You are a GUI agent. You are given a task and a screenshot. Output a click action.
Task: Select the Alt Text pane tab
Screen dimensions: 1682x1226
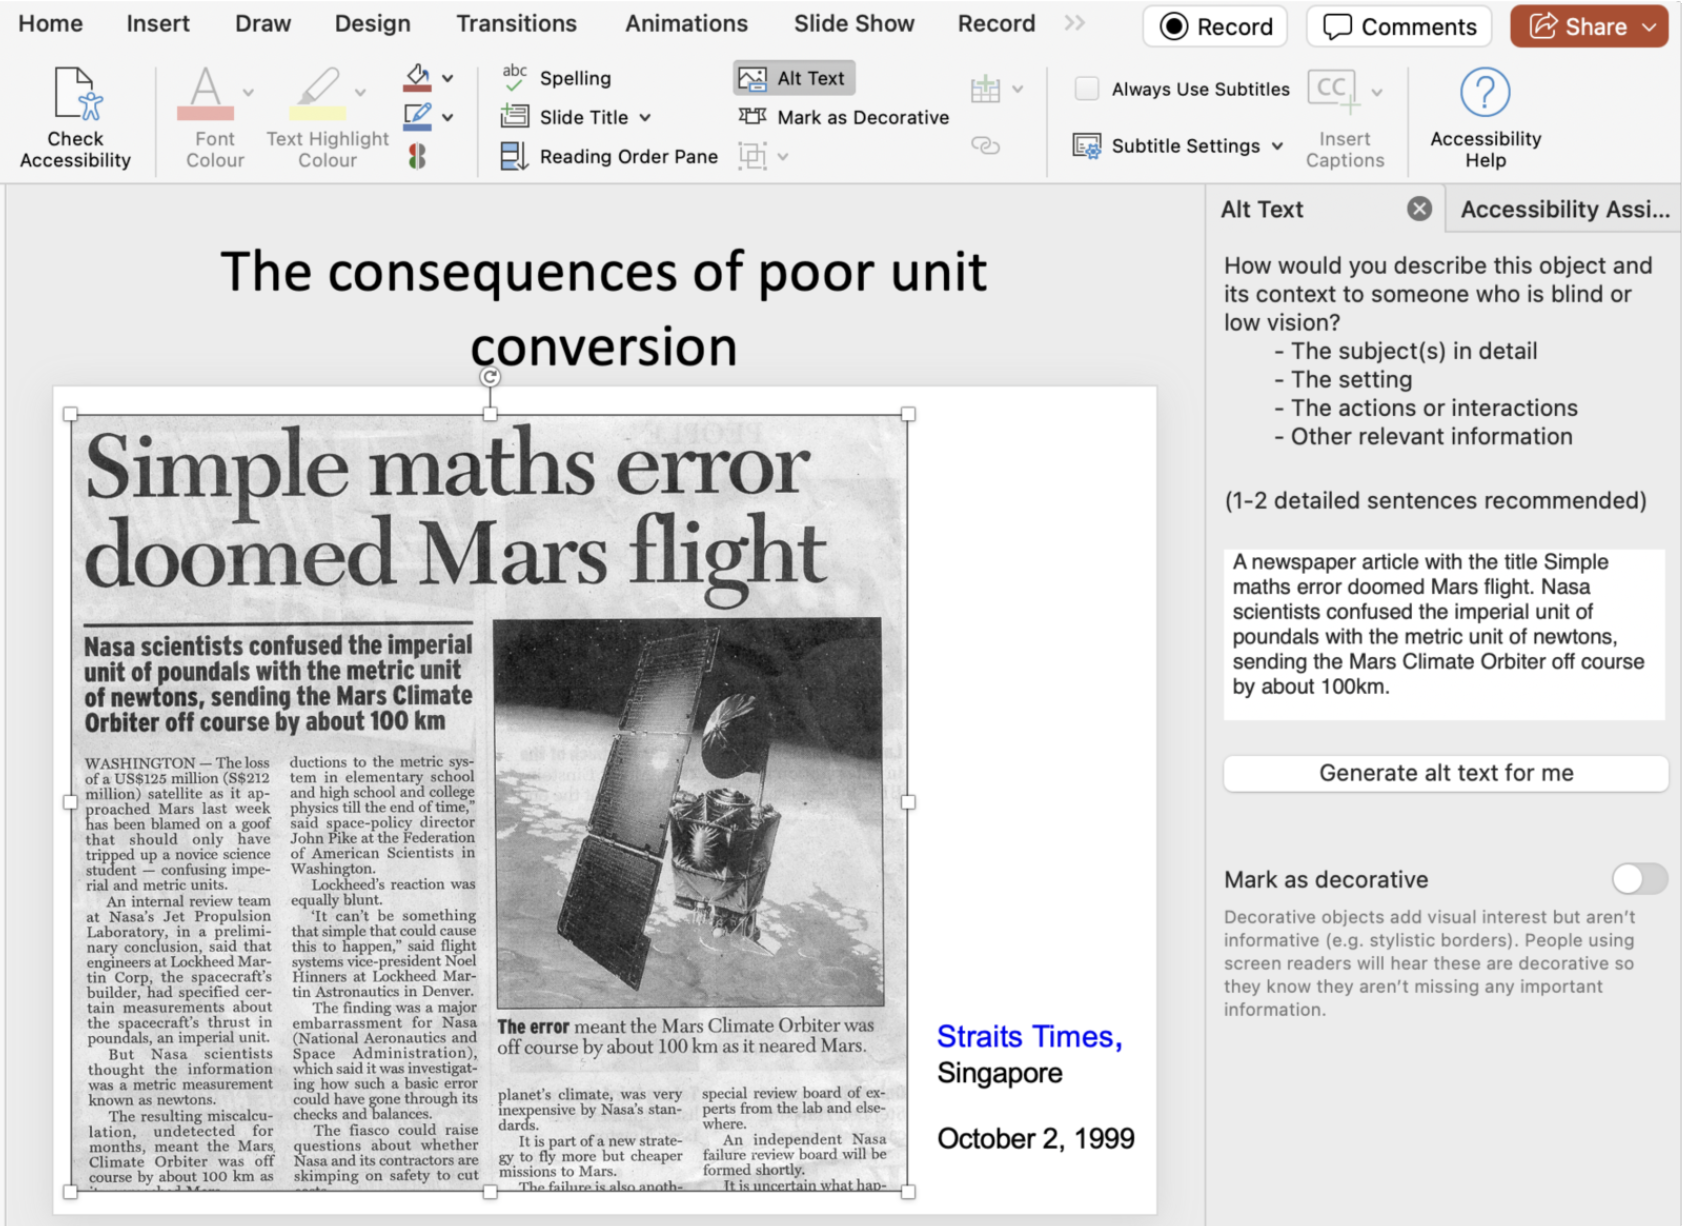tap(1262, 209)
